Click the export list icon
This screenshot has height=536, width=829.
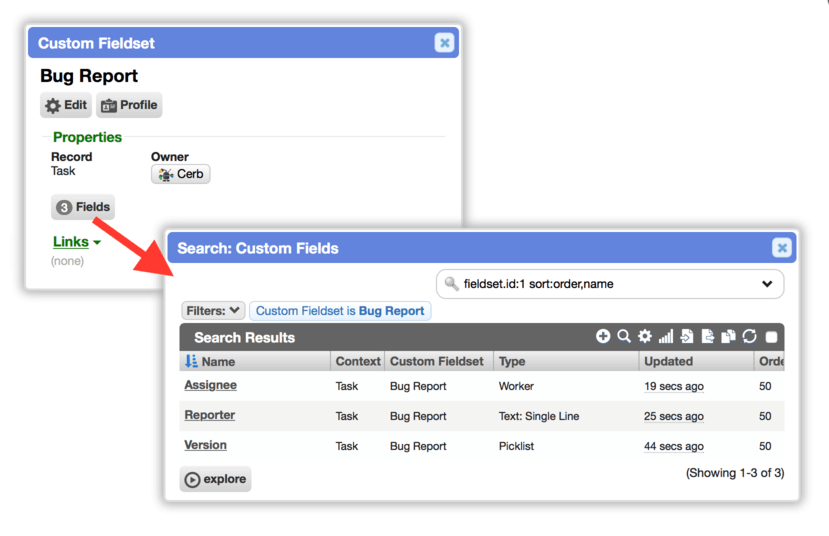707,336
